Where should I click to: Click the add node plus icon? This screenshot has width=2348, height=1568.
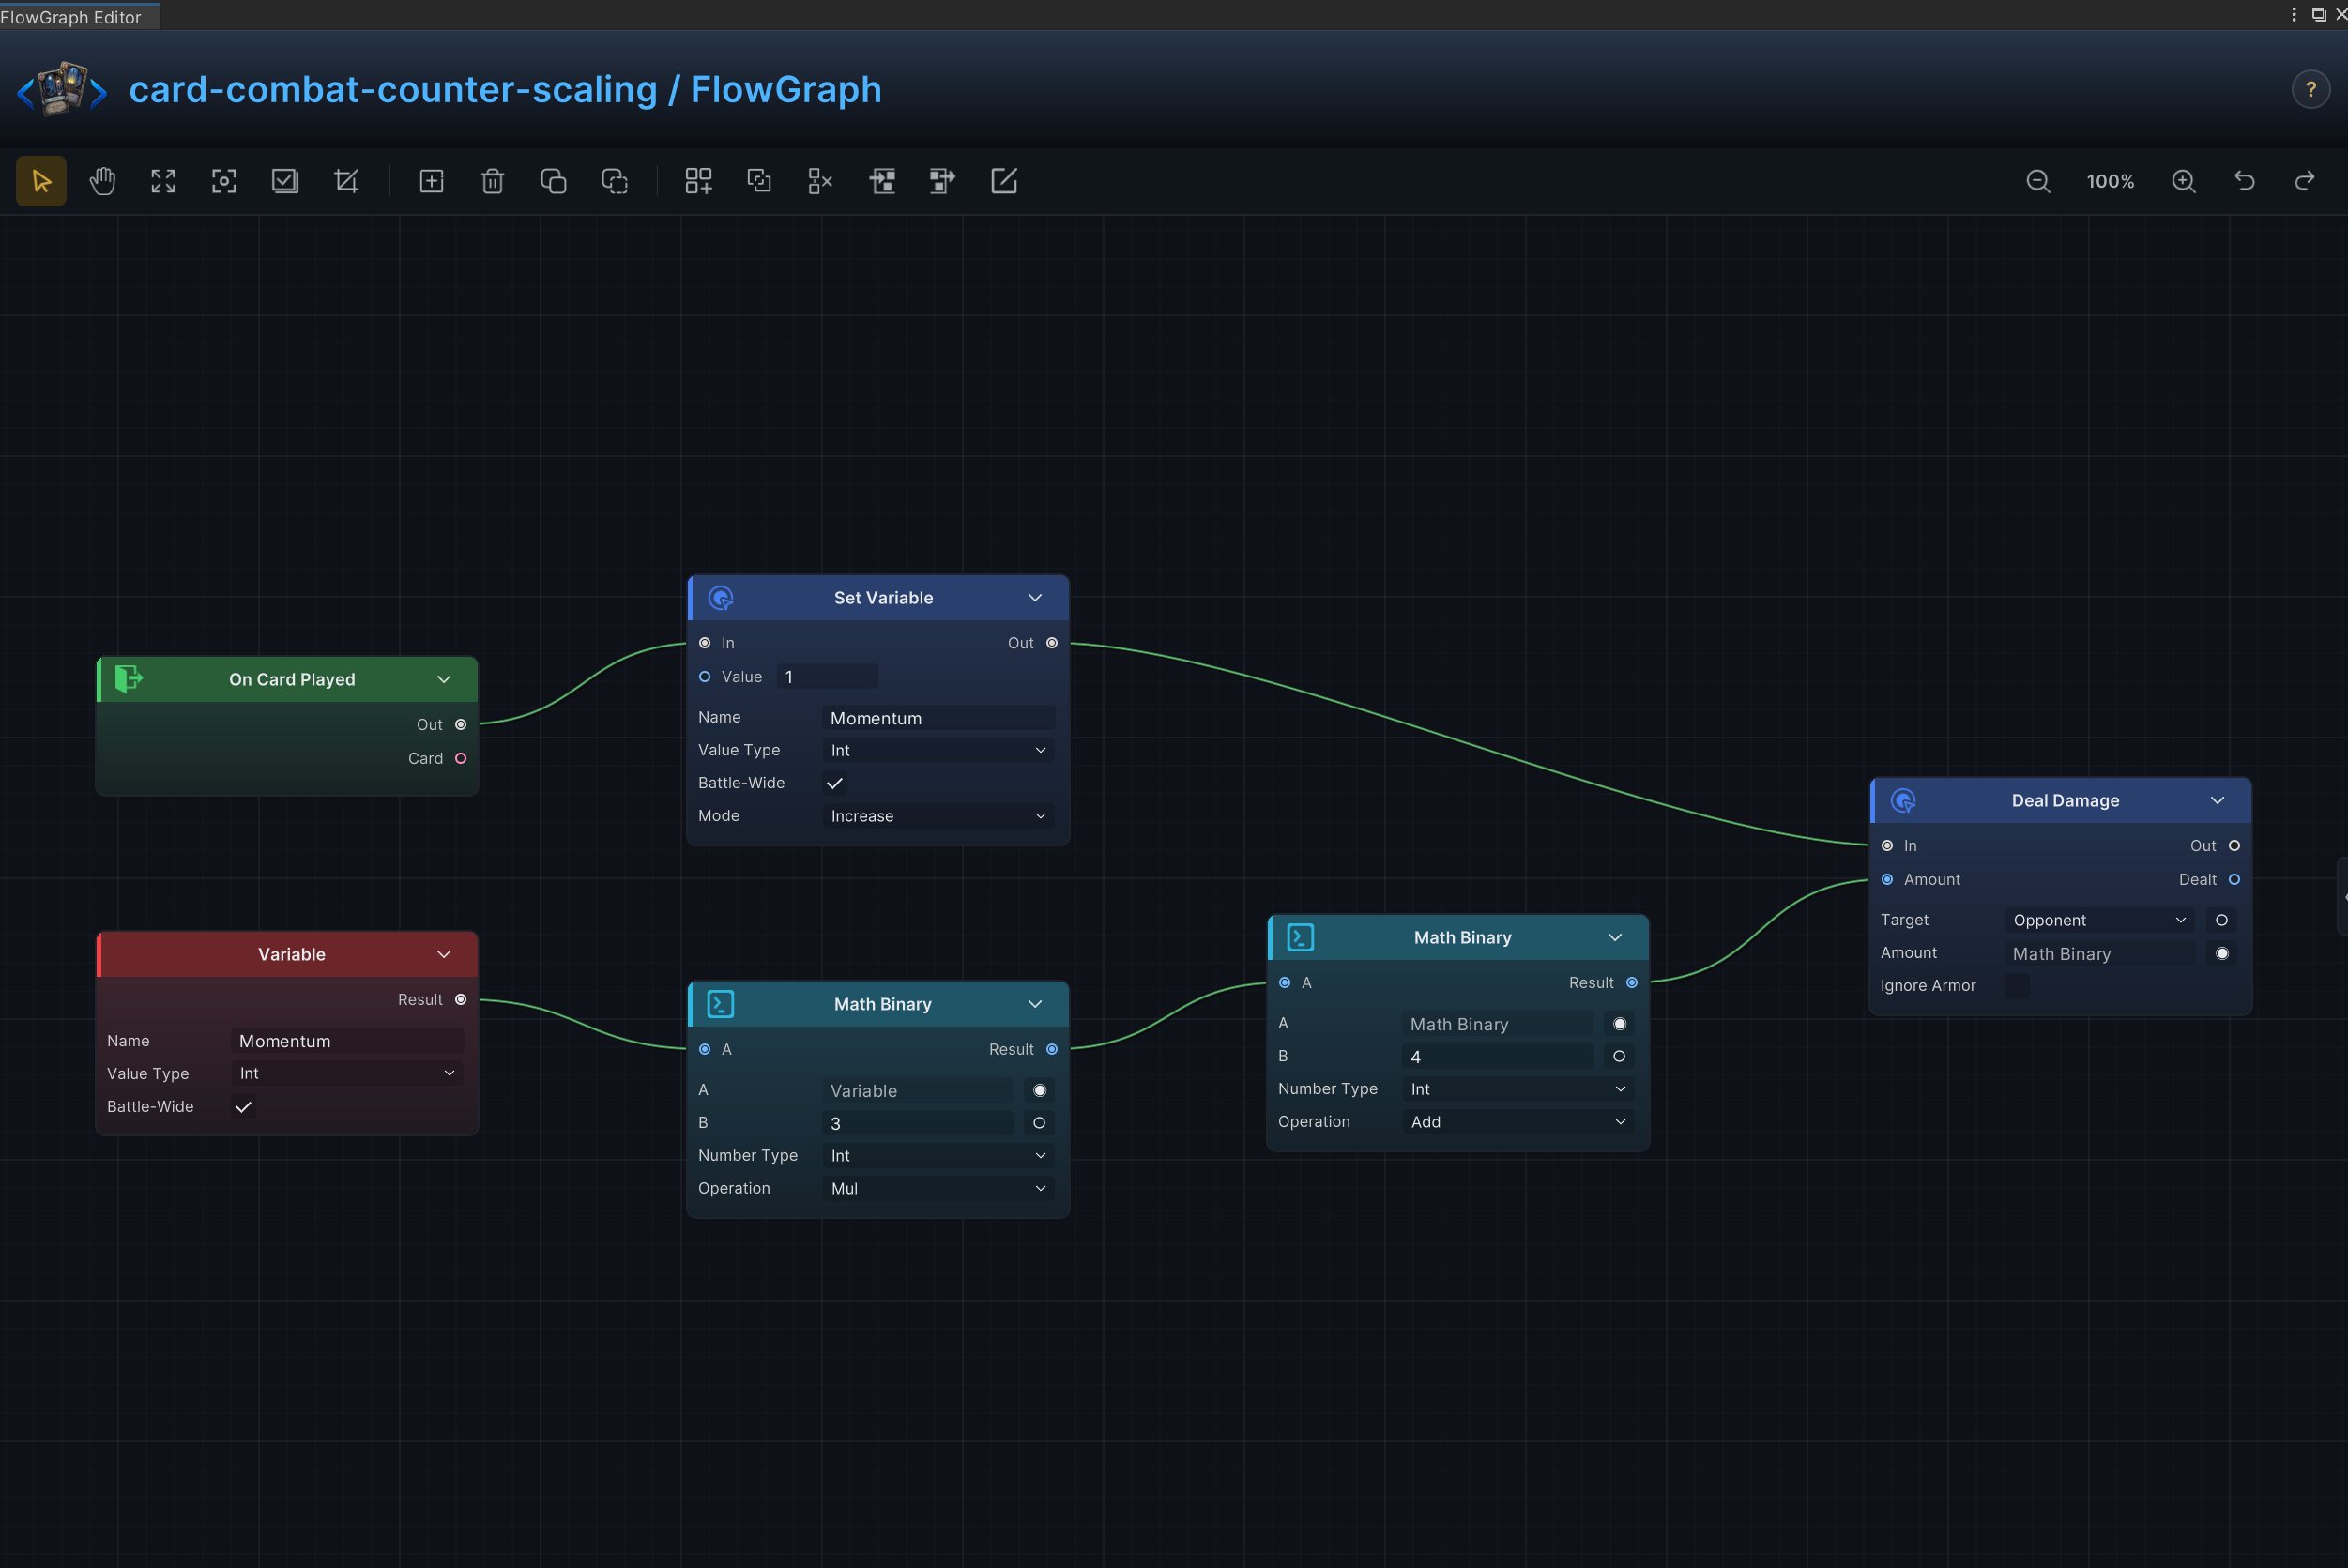pos(431,181)
